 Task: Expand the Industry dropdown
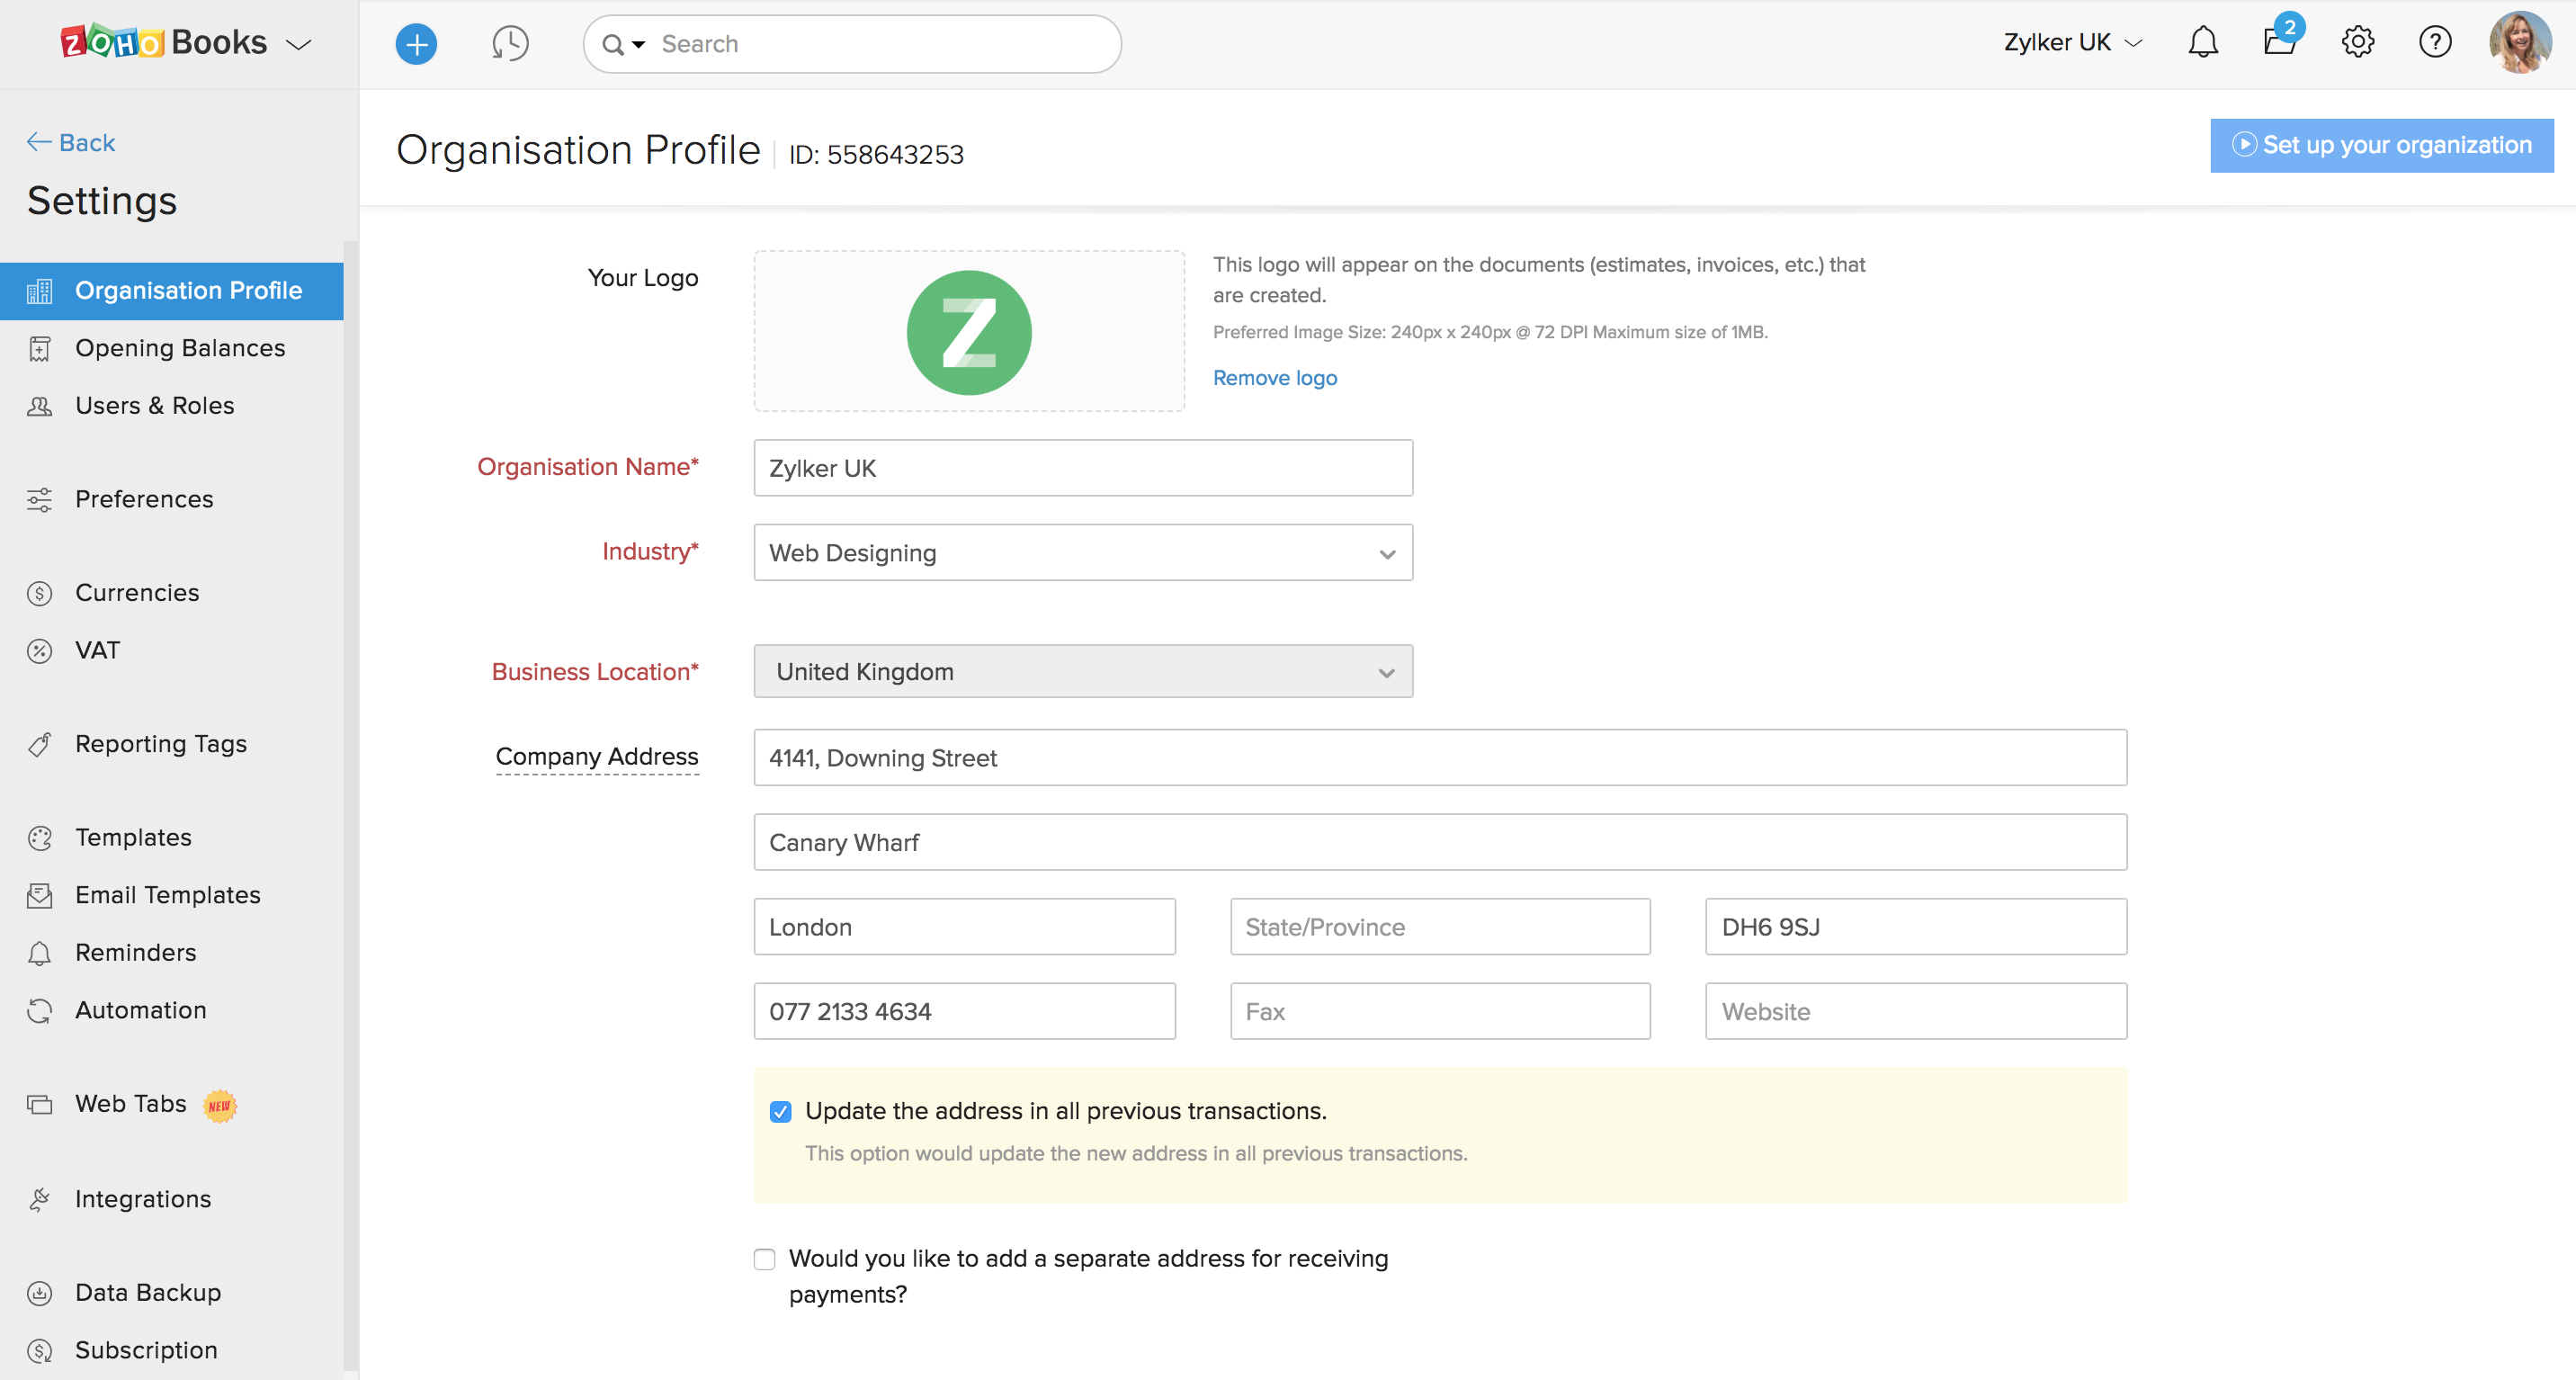[x=1083, y=553]
